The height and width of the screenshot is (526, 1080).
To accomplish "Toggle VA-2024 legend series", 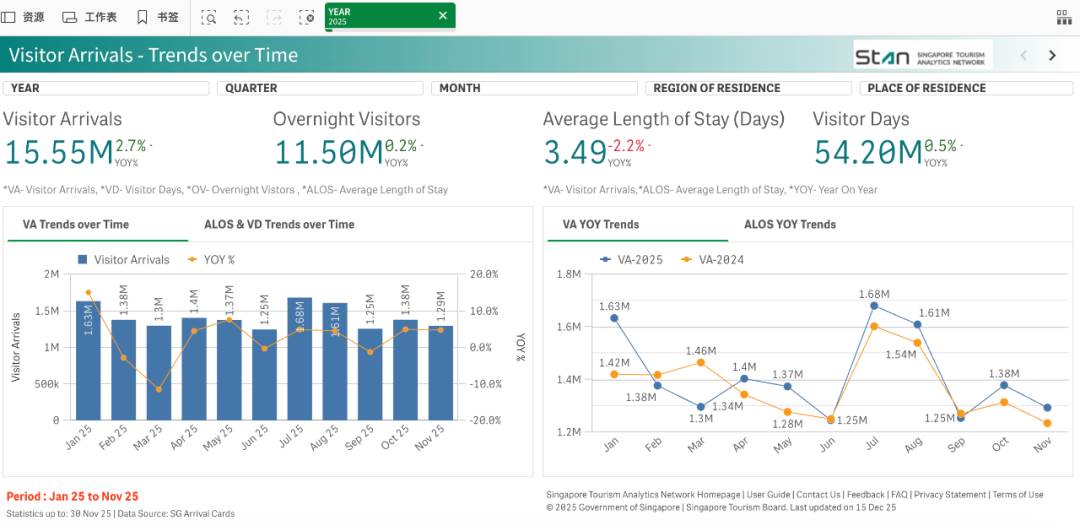I will tap(712, 260).
